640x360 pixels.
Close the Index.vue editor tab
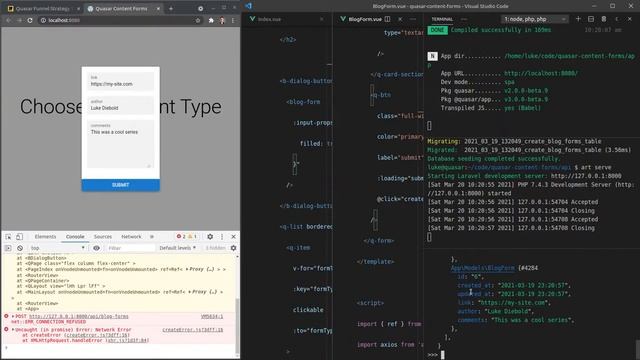point(322,19)
